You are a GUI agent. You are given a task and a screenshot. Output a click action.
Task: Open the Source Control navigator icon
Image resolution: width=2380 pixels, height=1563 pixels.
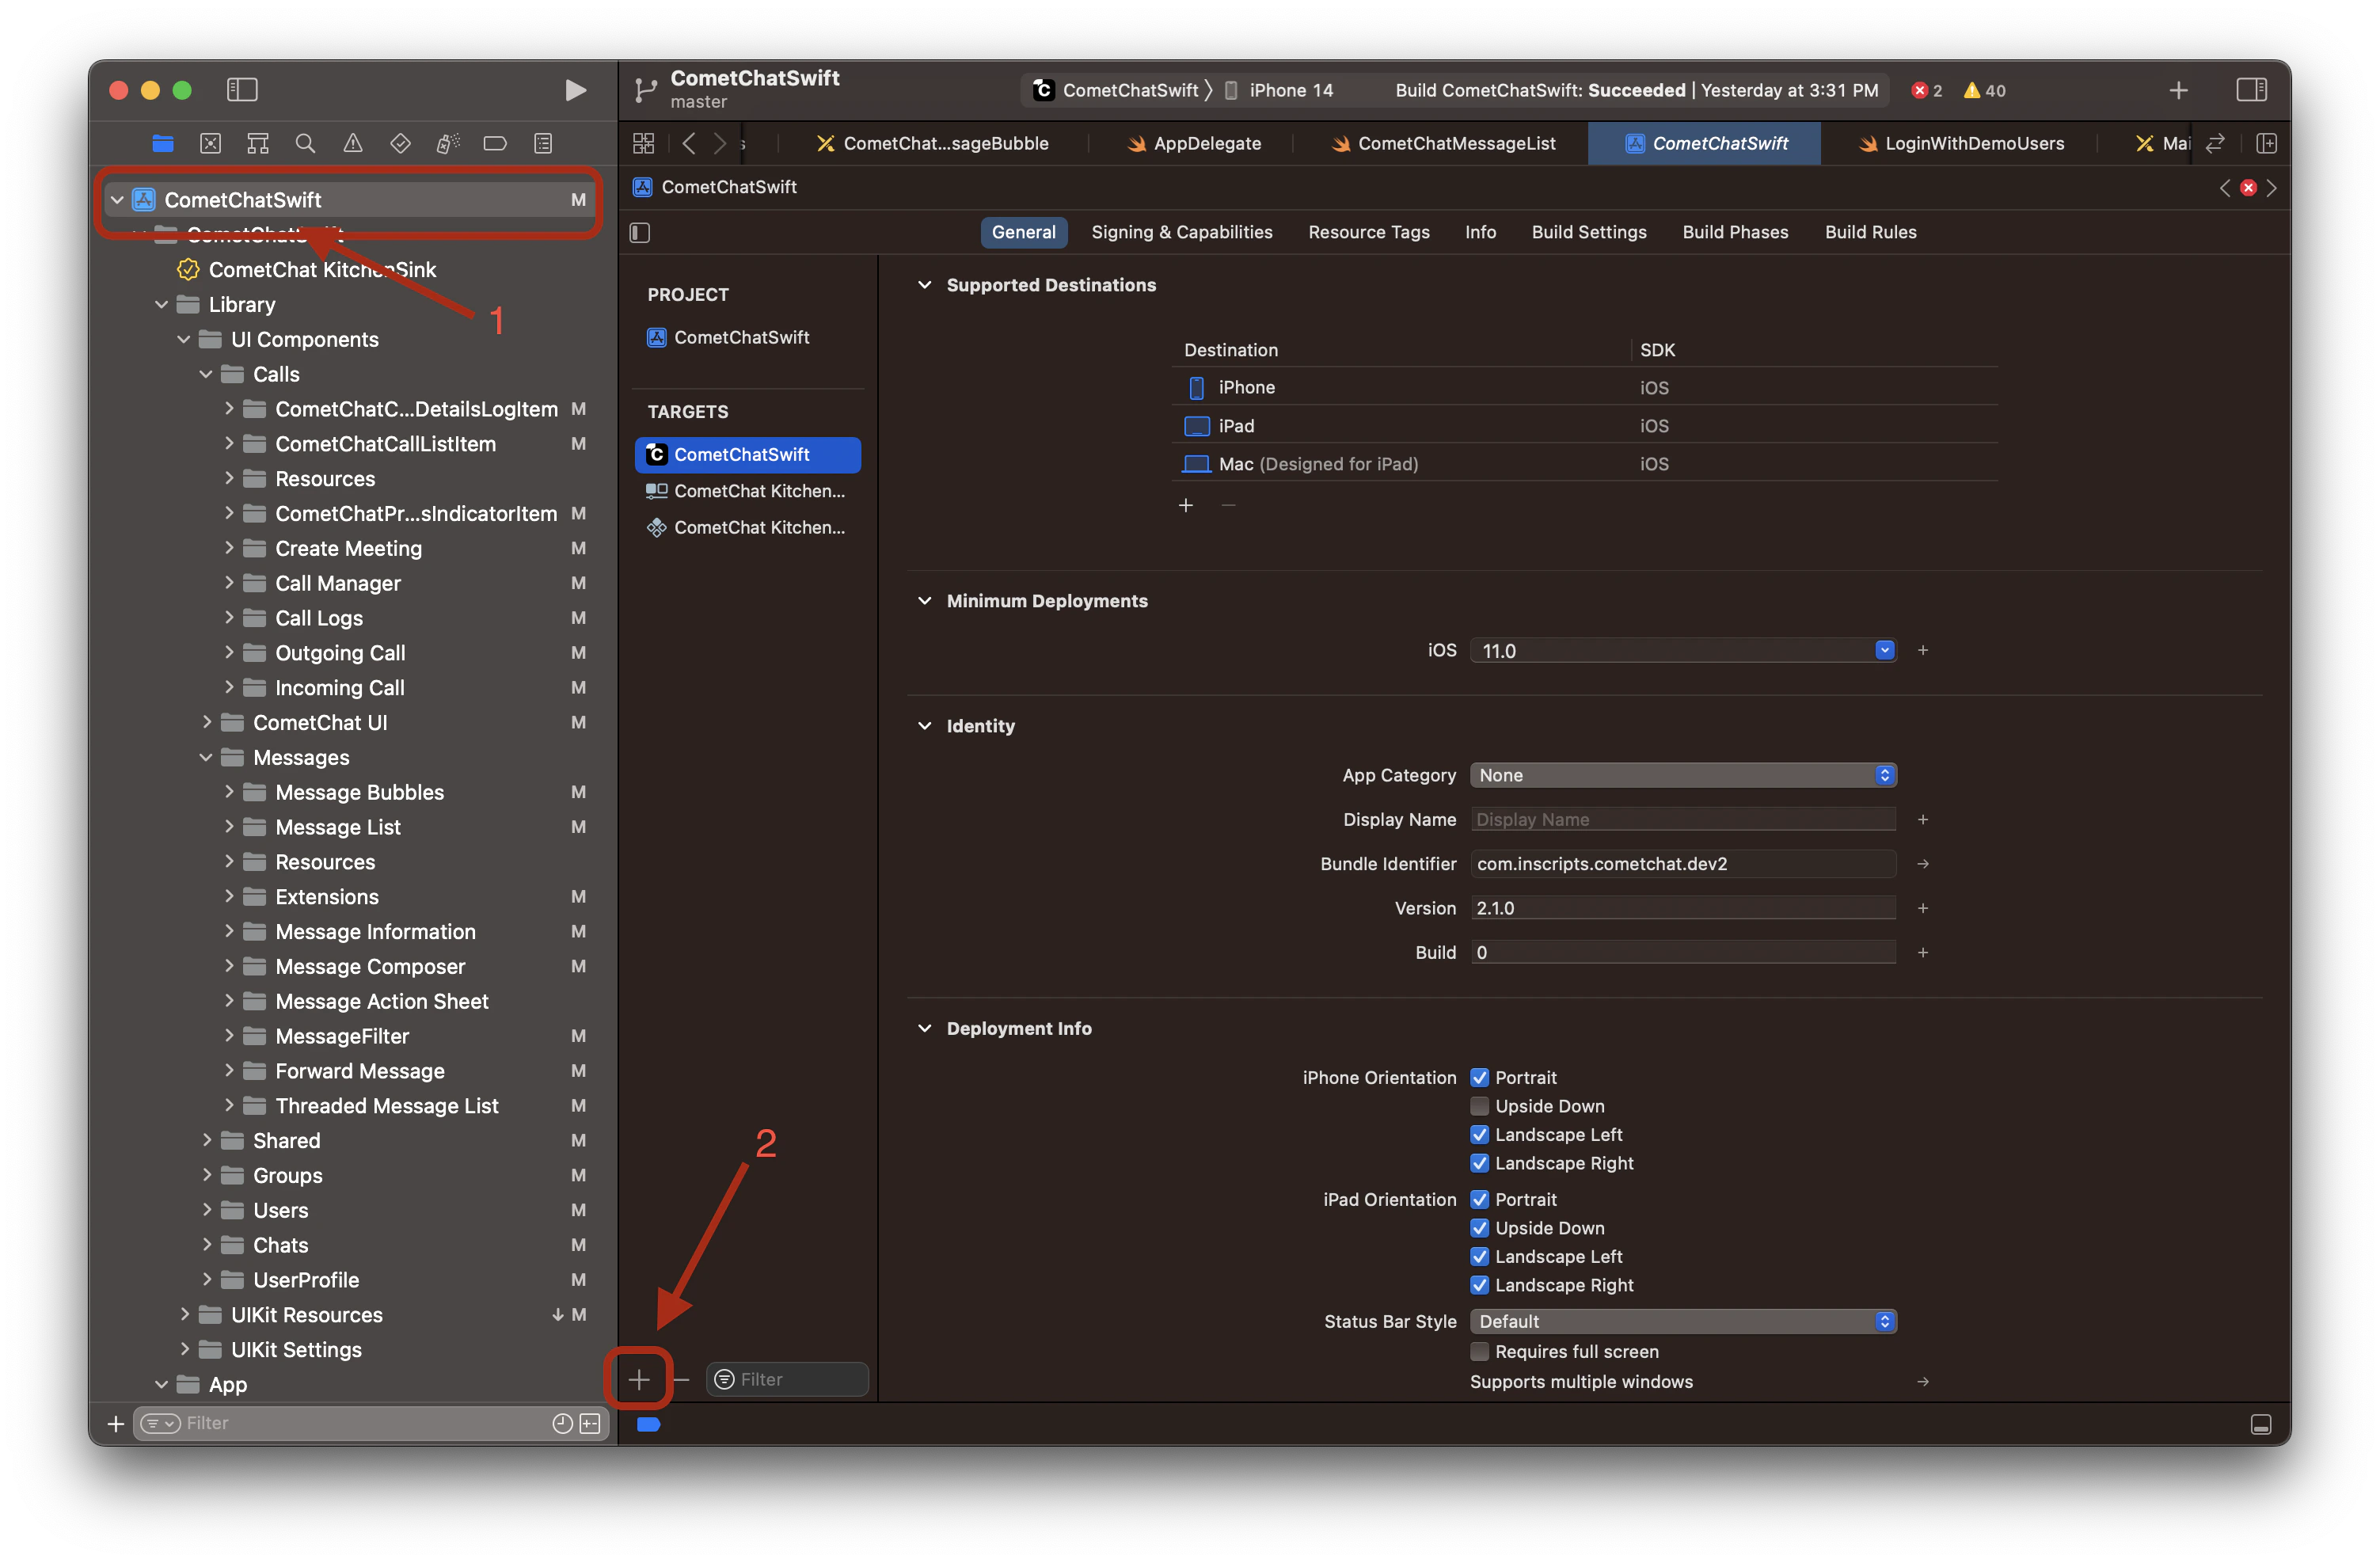[210, 143]
